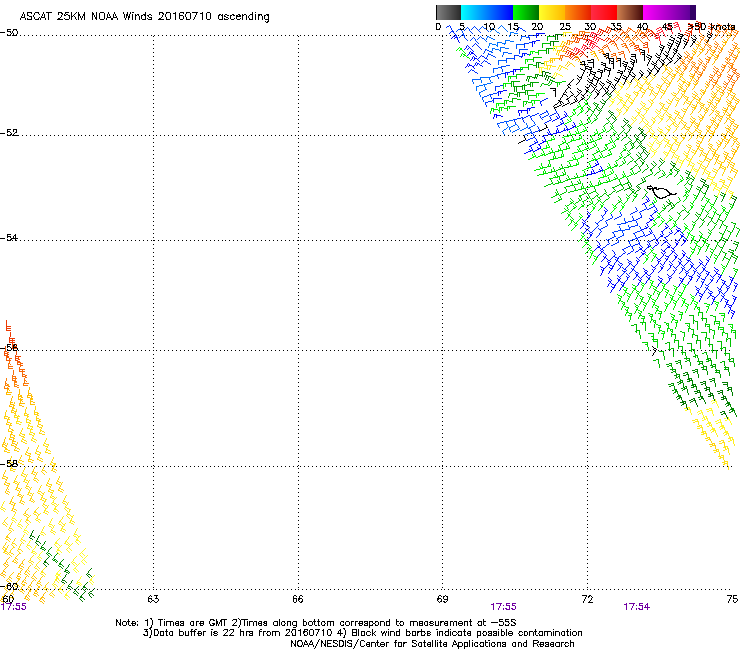
Task: Click the '10' tick on the color legend
Action: click(x=489, y=26)
